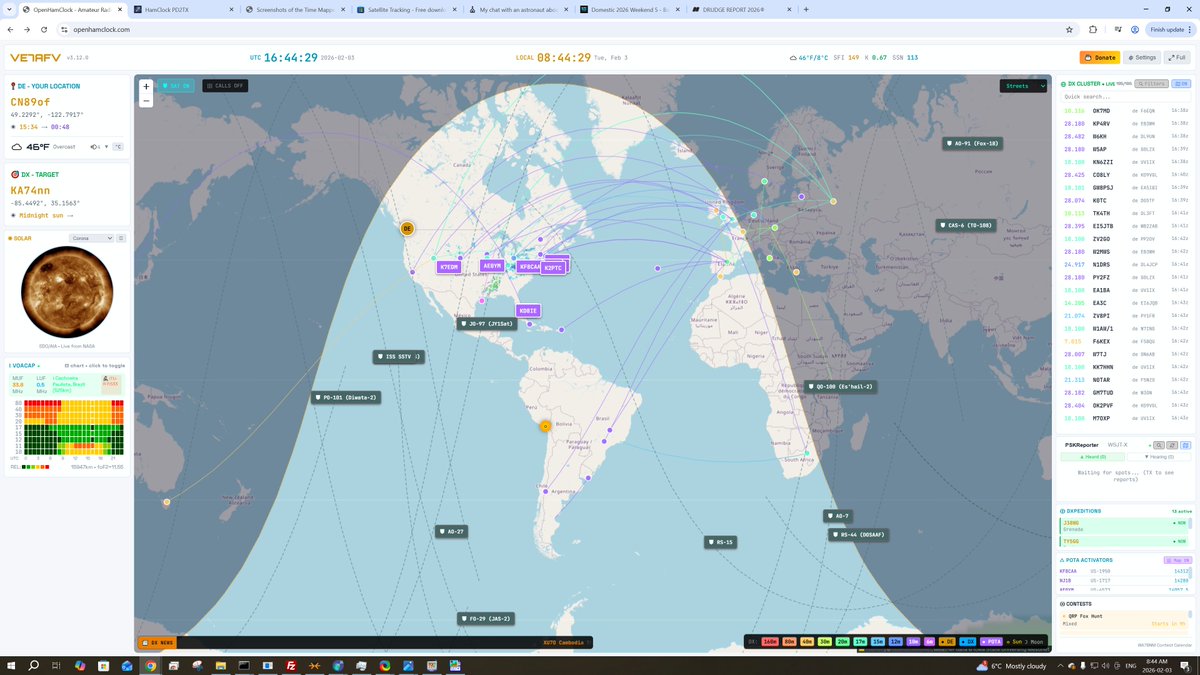Select the PO-101 (Diwata-2) satellite marker
Viewport: 1200px width, 675px height.
346,398
